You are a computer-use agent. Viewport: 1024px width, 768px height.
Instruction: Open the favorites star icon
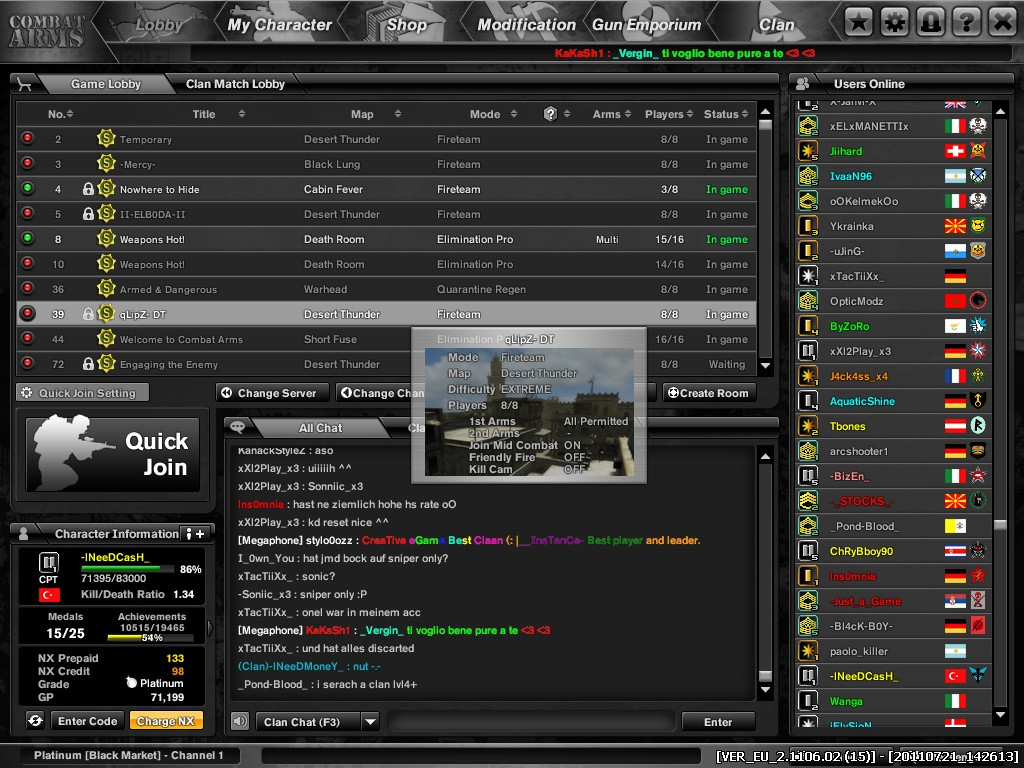858,22
